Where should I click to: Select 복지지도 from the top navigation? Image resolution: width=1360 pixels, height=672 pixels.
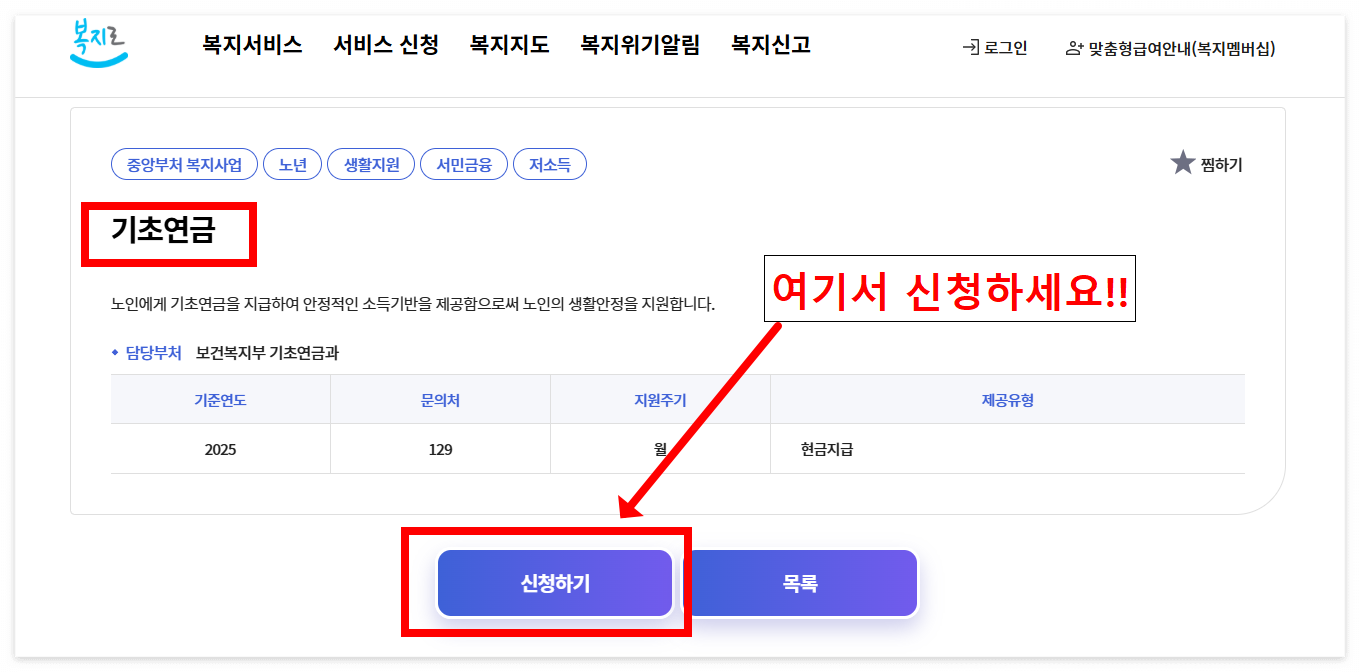508,44
